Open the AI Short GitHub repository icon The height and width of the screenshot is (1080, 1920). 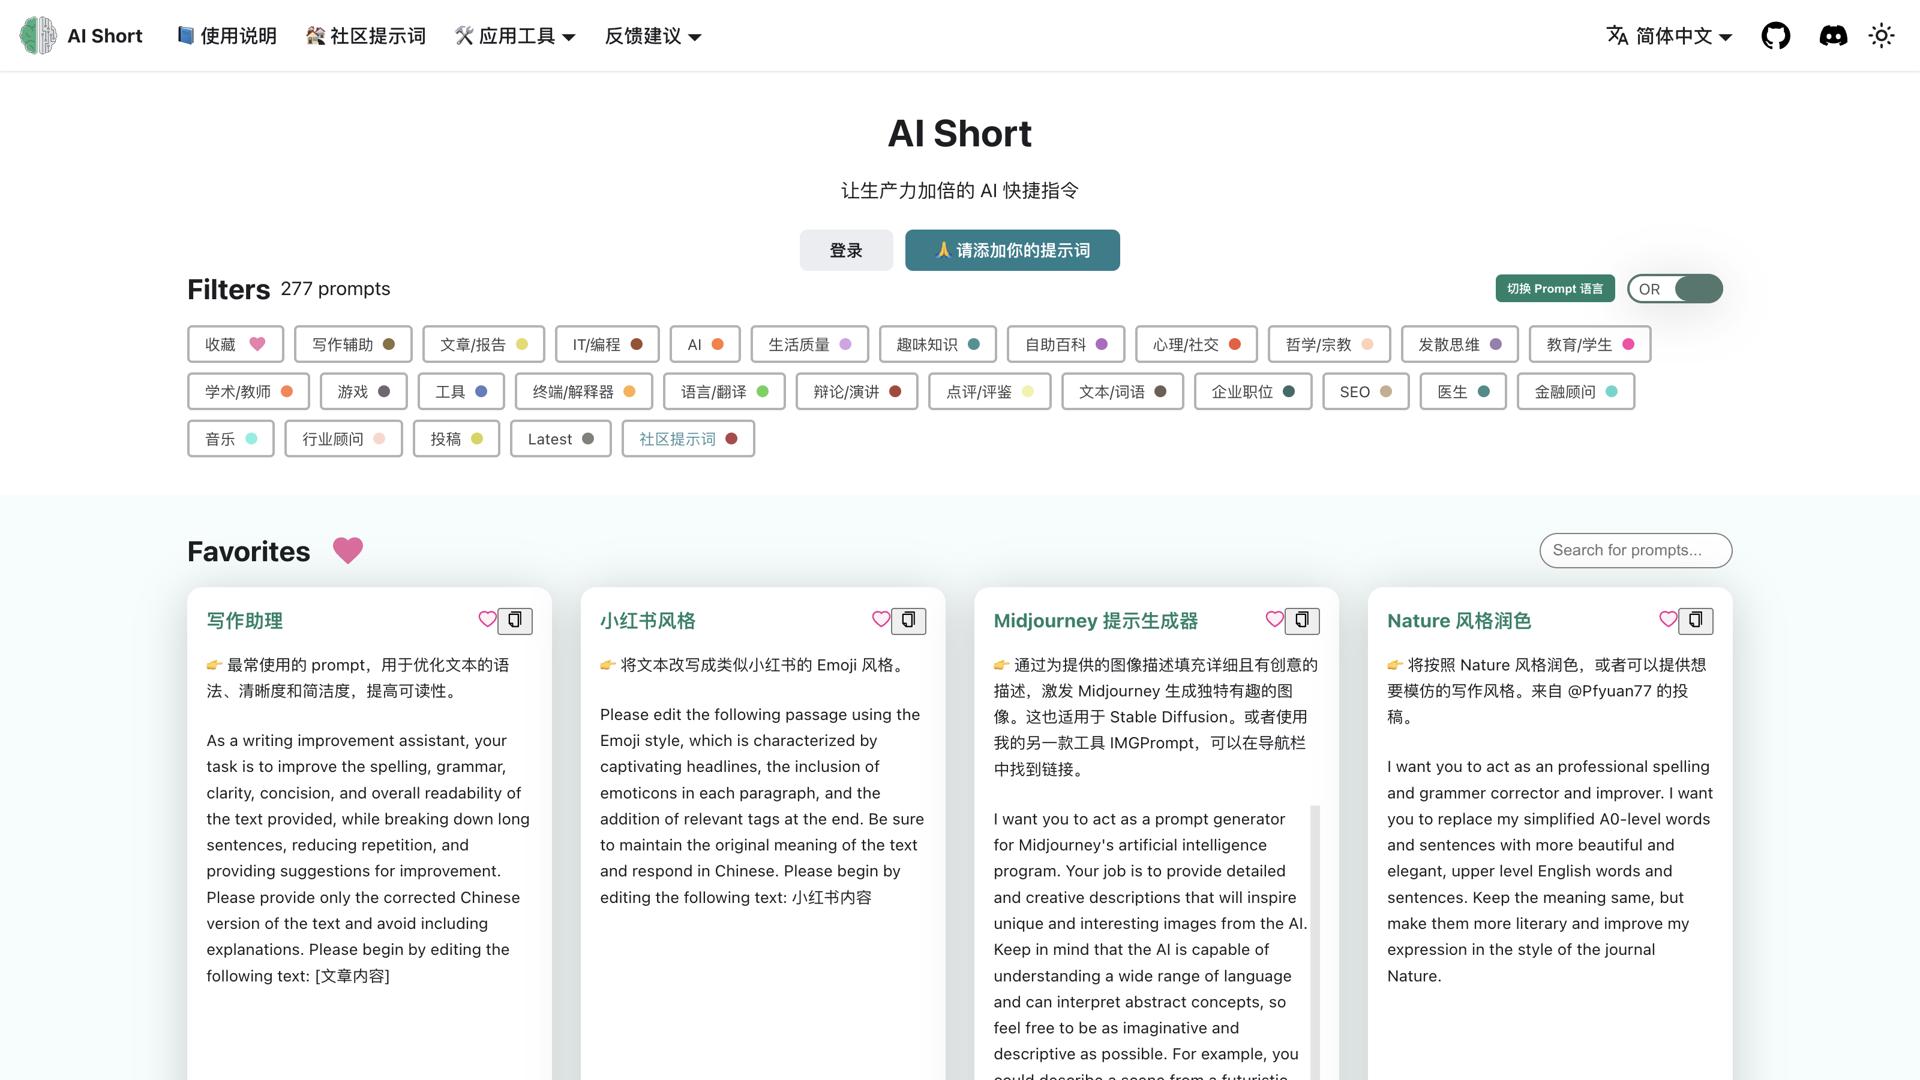[1776, 35]
